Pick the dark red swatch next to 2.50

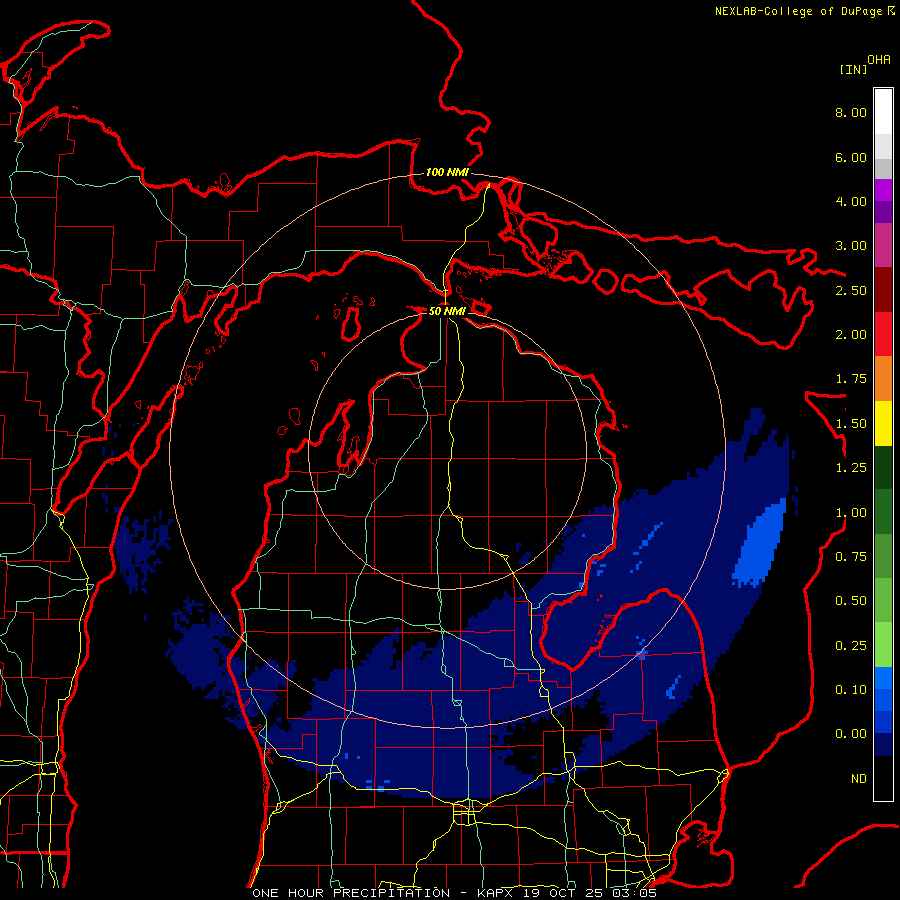(x=883, y=290)
